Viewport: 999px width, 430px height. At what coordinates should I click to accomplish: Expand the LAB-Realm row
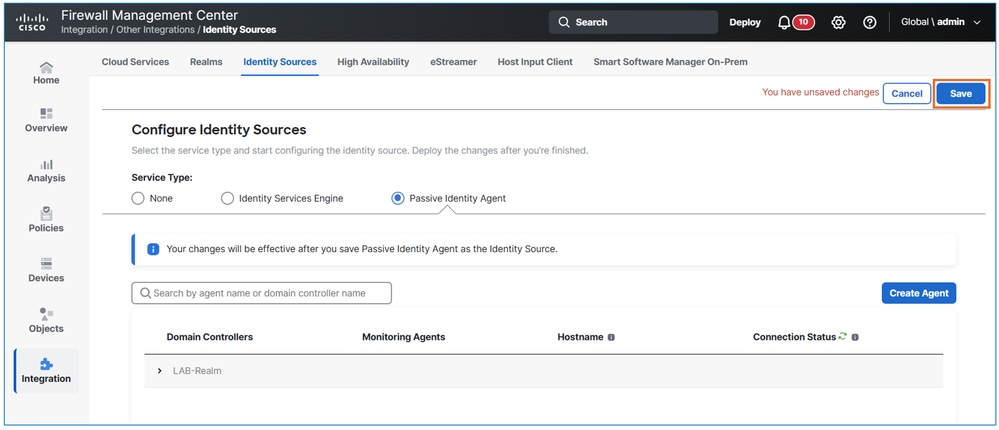coord(160,370)
